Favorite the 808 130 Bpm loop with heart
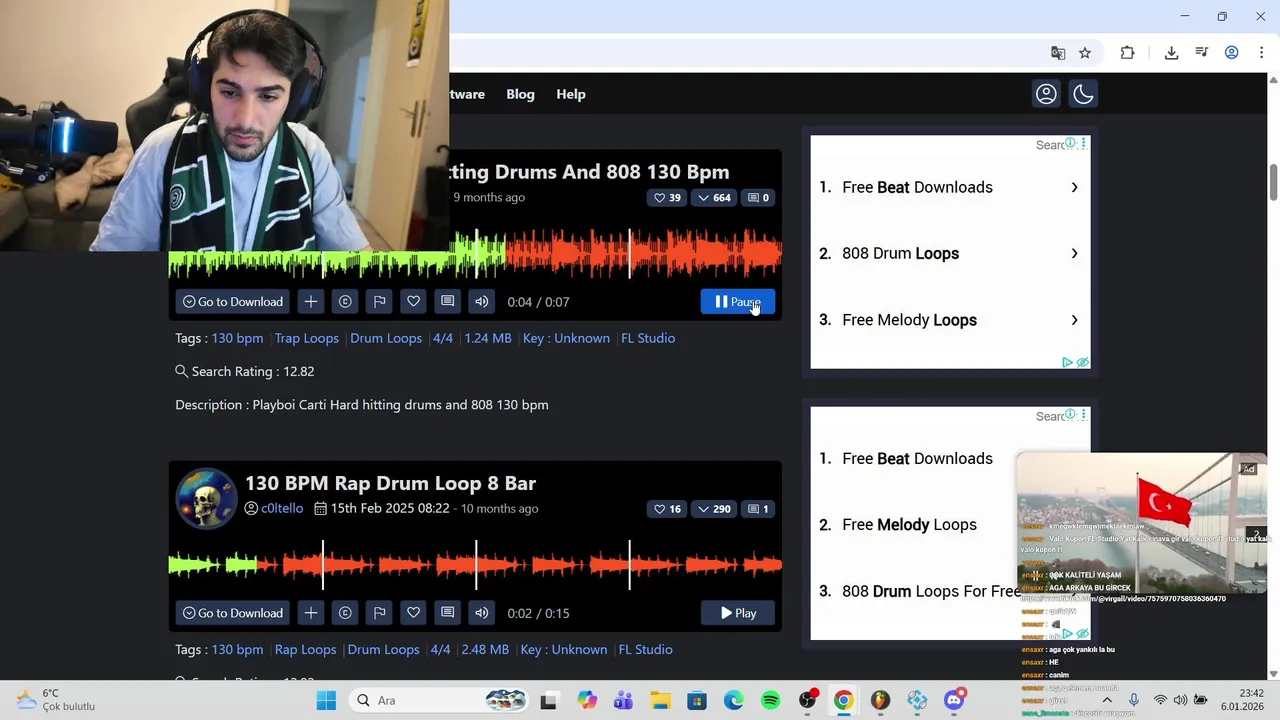1280x720 pixels. pyautogui.click(x=413, y=302)
